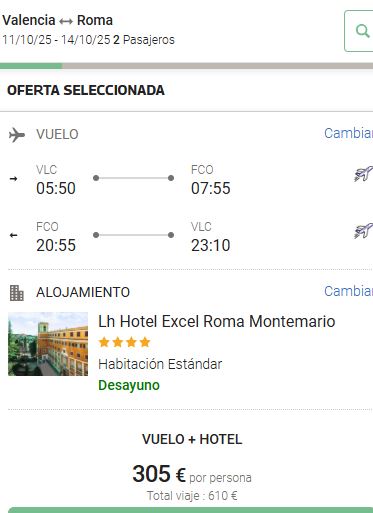Click the booking progress bar
Viewport: 373px width, 513px height.
coord(186,66)
